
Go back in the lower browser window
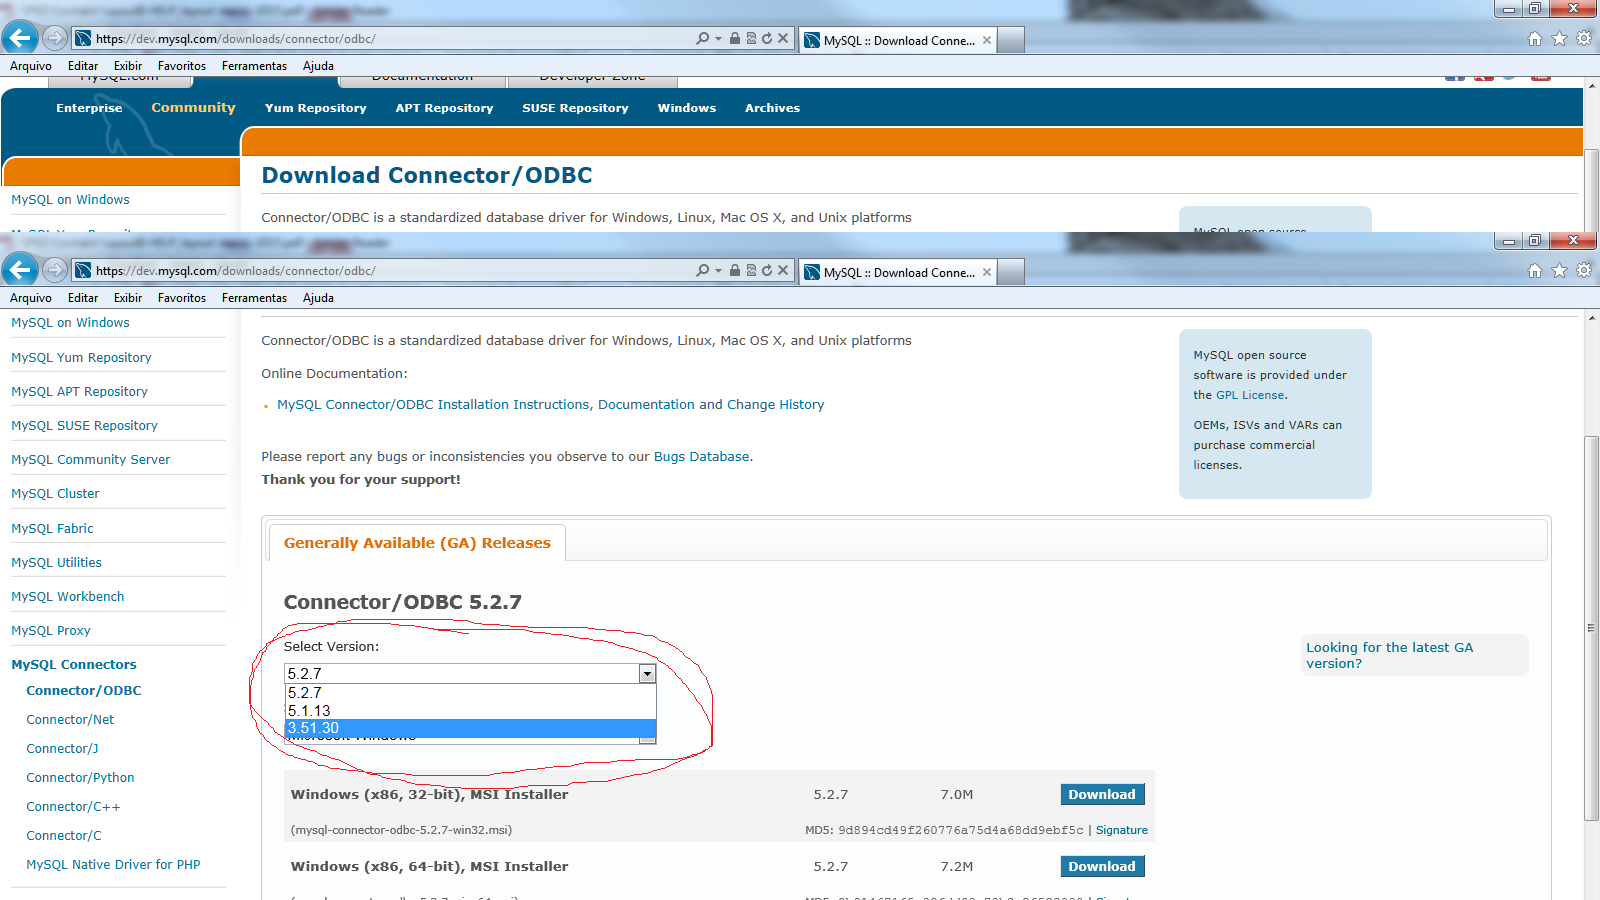(20, 270)
